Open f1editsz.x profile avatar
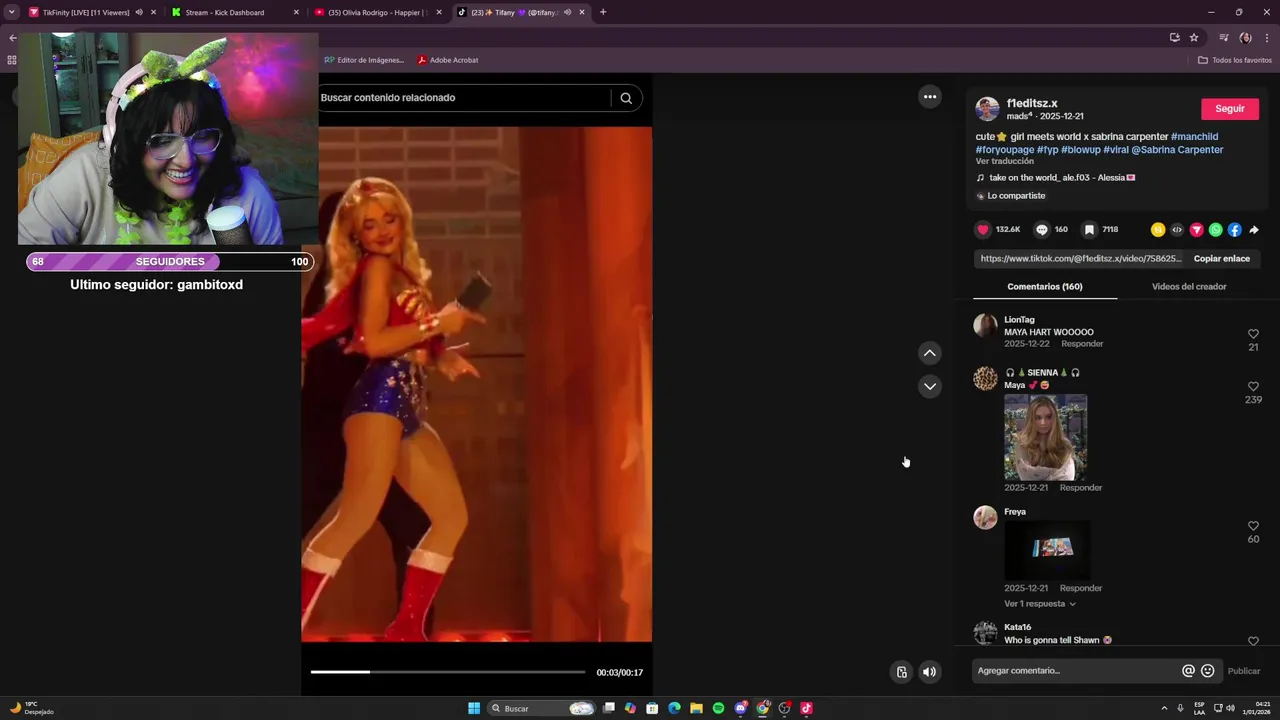The image size is (1280, 720). pyautogui.click(x=987, y=109)
